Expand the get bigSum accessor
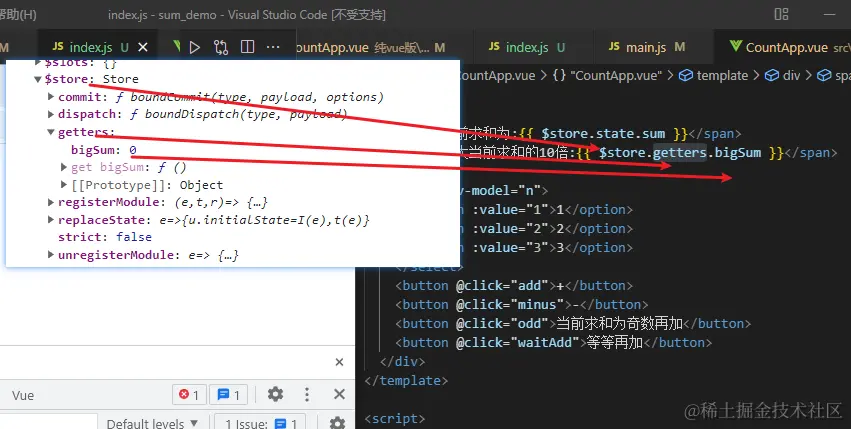The height and width of the screenshot is (429, 851). pyautogui.click(x=64, y=167)
